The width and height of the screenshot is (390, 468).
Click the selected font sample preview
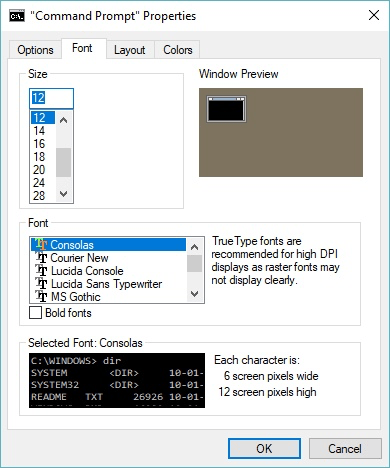click(117, 380)
